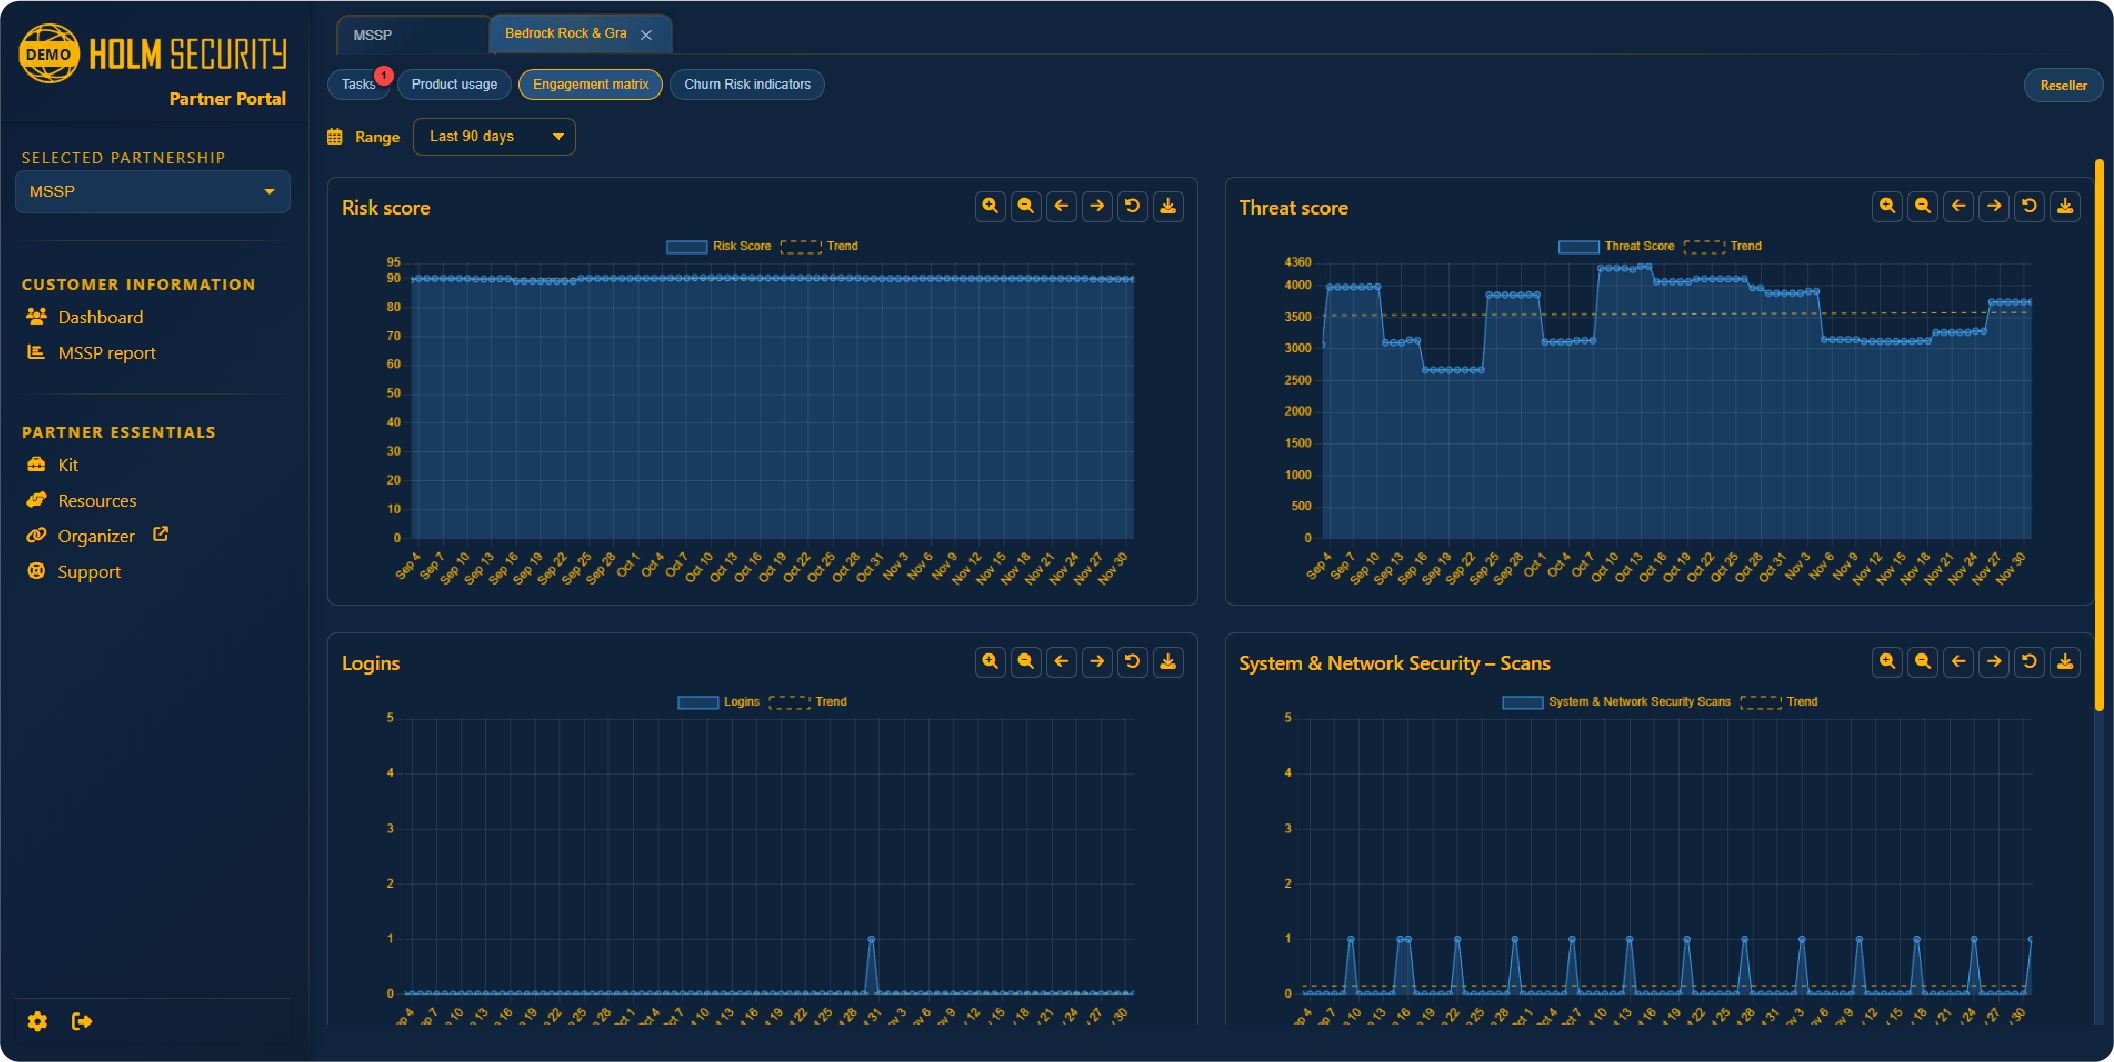Export the System & Network Security Scans chart
2114x1062 pixels.
[2065, 662]
